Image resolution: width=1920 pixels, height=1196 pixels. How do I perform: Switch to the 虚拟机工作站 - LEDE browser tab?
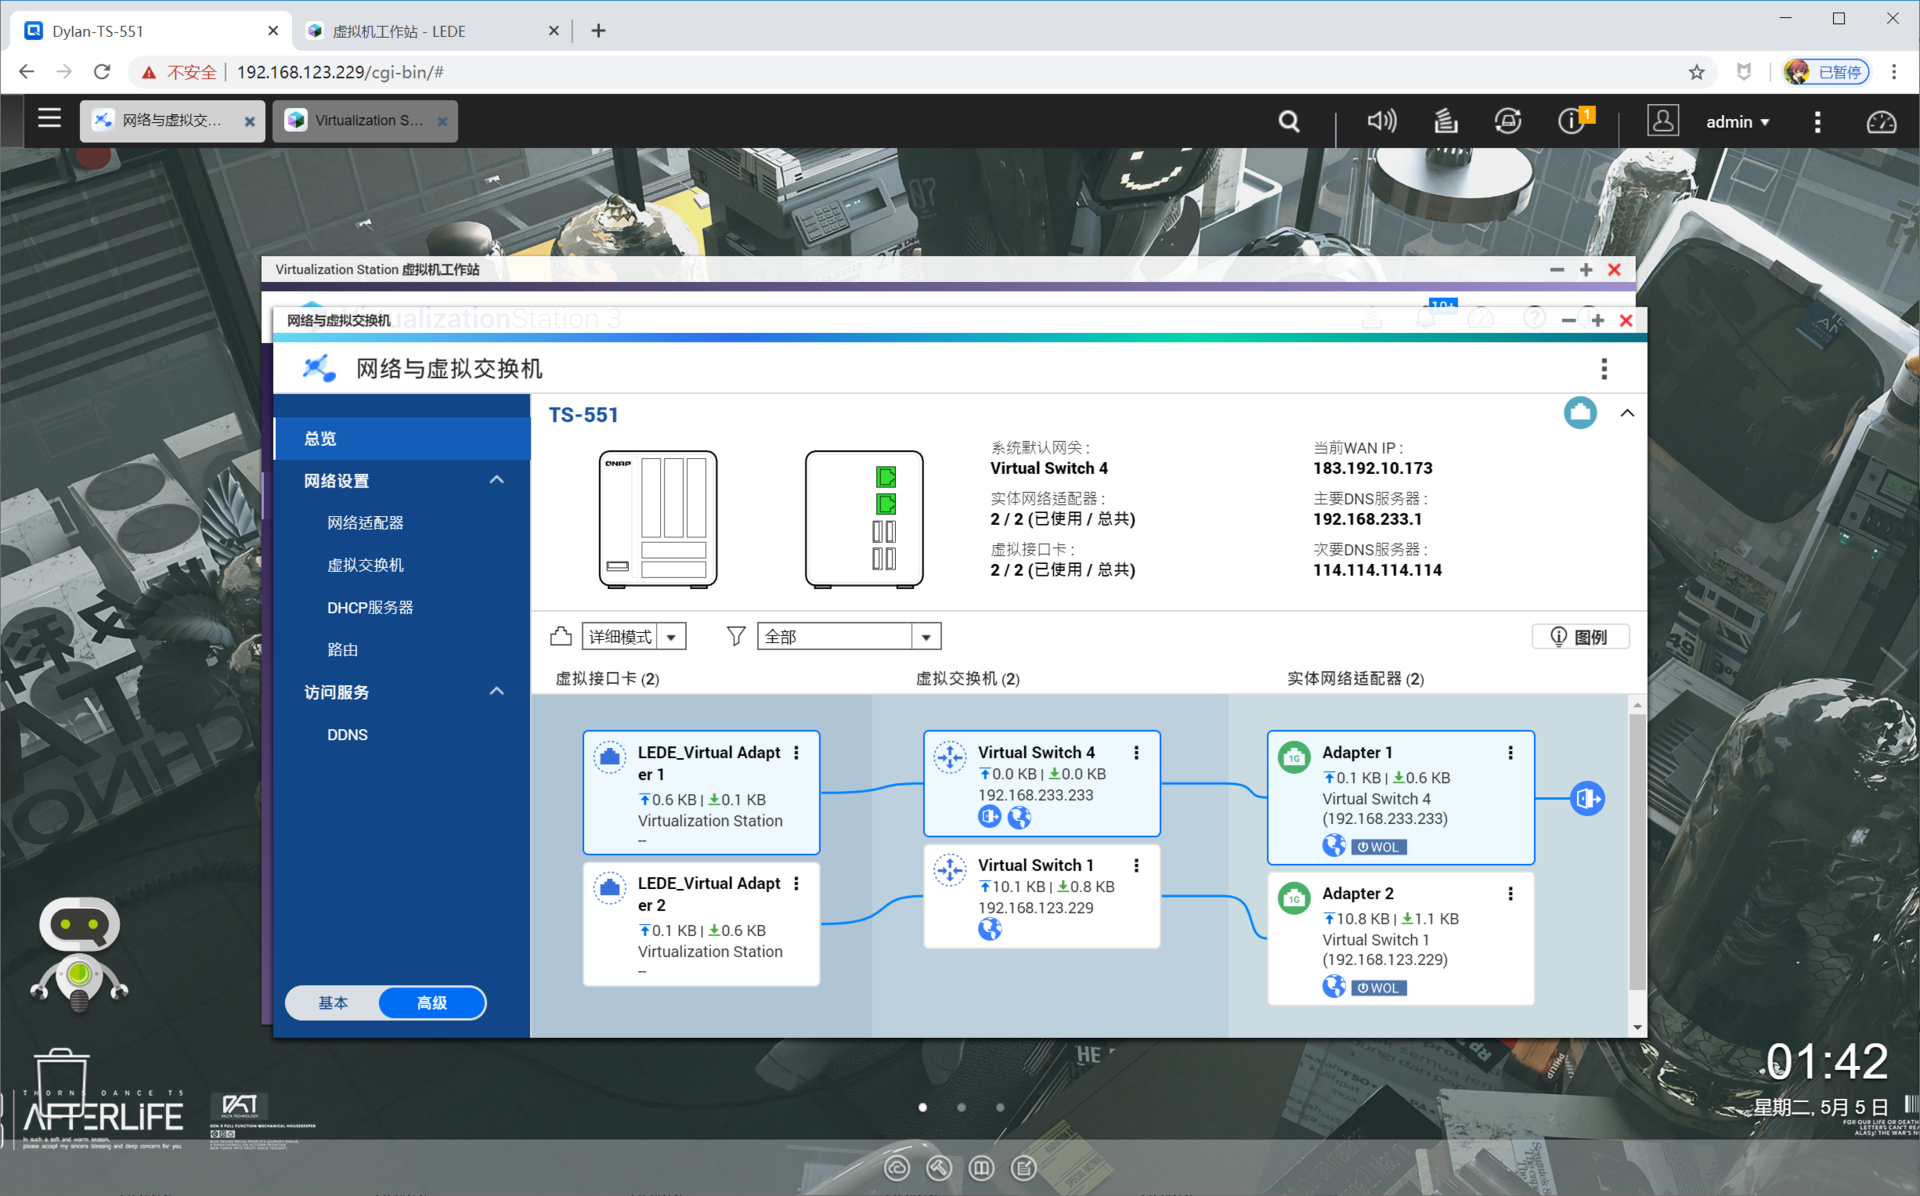[x=433, y=31]
